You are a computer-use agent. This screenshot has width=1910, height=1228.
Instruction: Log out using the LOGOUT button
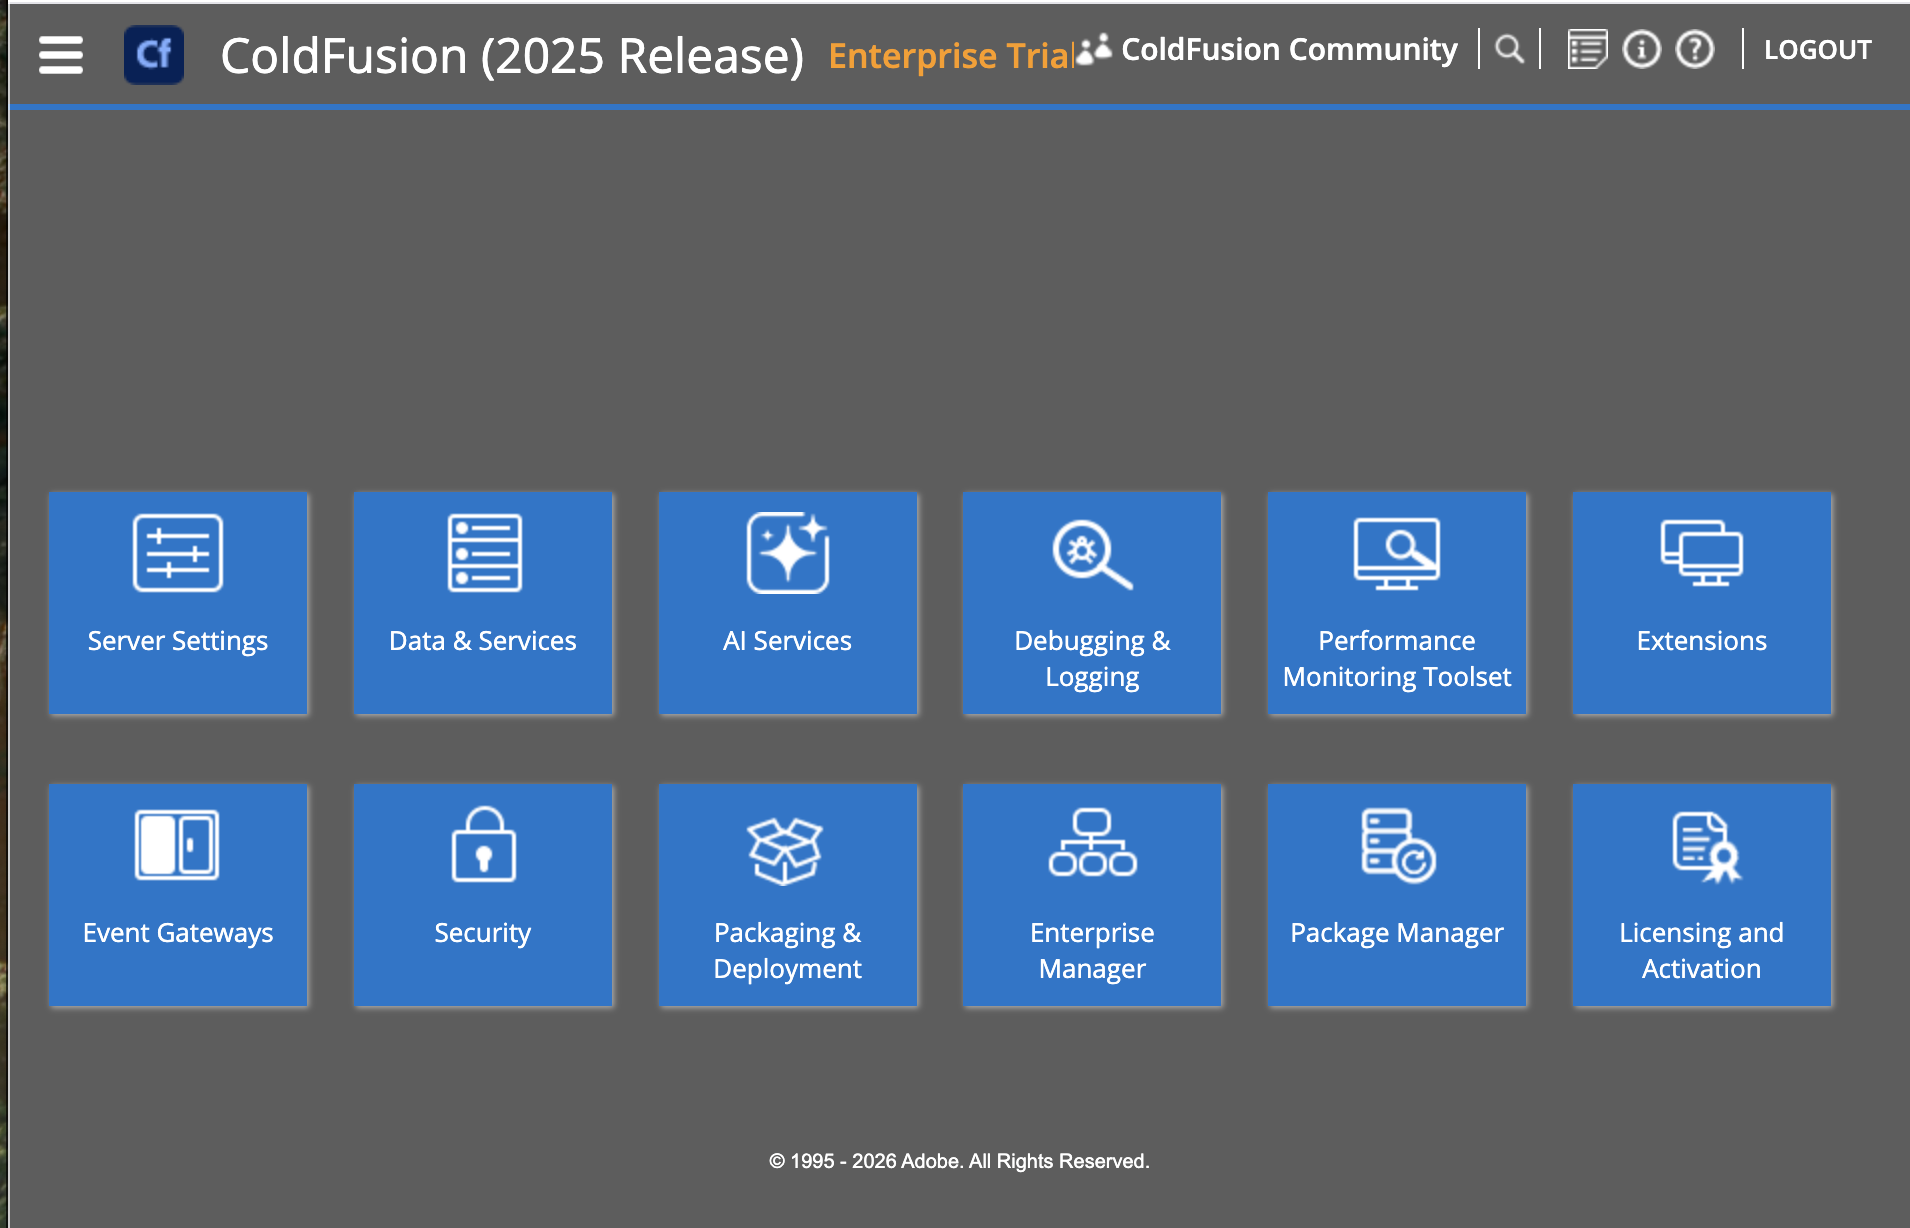coord(1817,49)
